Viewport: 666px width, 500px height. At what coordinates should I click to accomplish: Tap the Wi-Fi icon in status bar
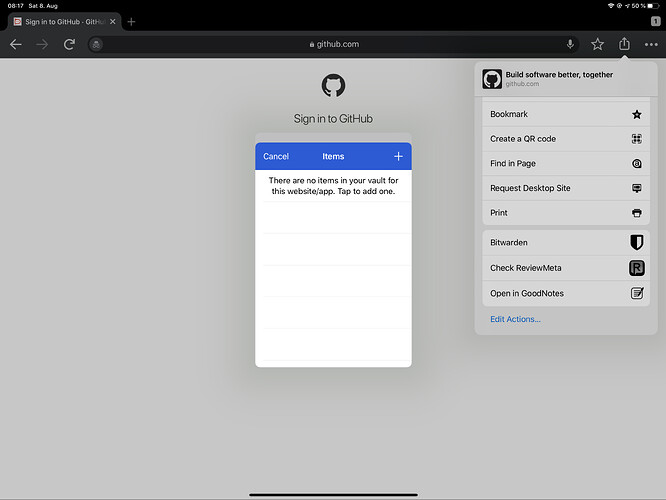(611, 6)
